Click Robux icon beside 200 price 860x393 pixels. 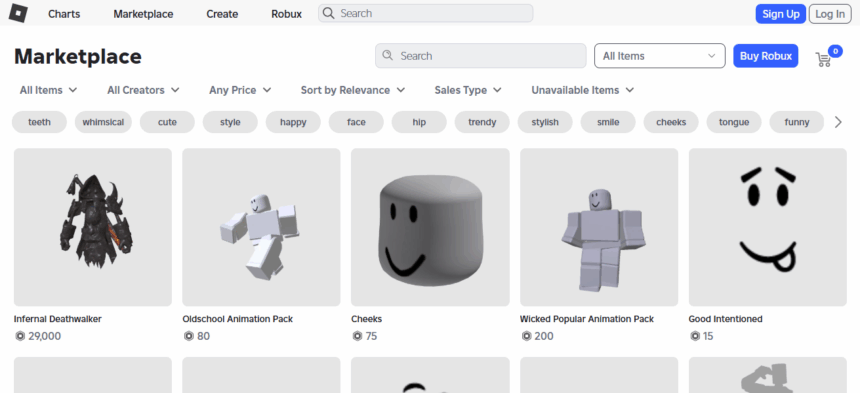pyautogui.click(x=527, y=336)
